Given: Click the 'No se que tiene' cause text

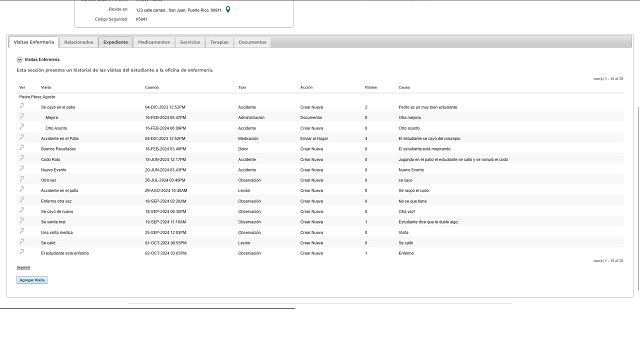Looking at the screenshot, I should point(413,201).
